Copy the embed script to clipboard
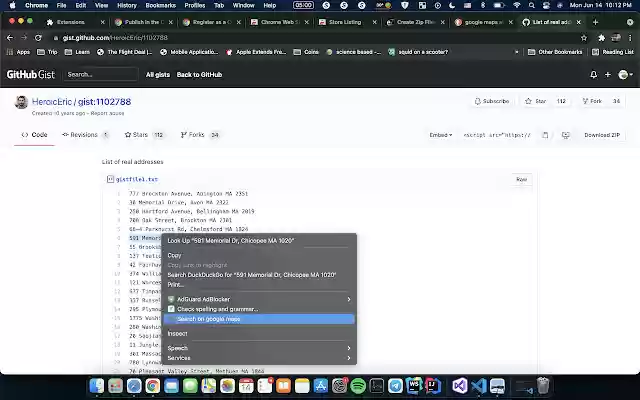The image size is (640, 400). click(x=545, y=135)
